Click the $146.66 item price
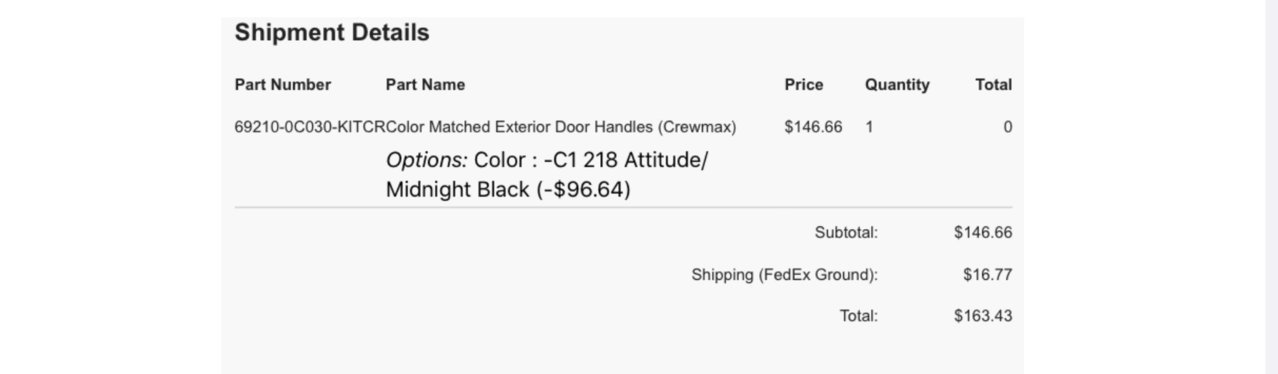 [814, 127]
